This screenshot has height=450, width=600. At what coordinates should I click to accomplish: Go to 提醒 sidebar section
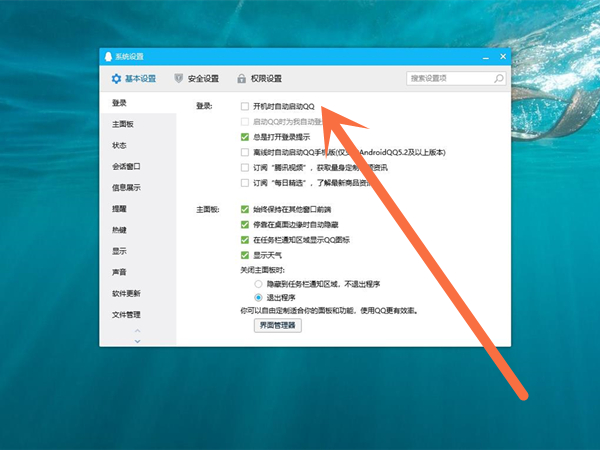pyautogui.click(x=138, y=209)
